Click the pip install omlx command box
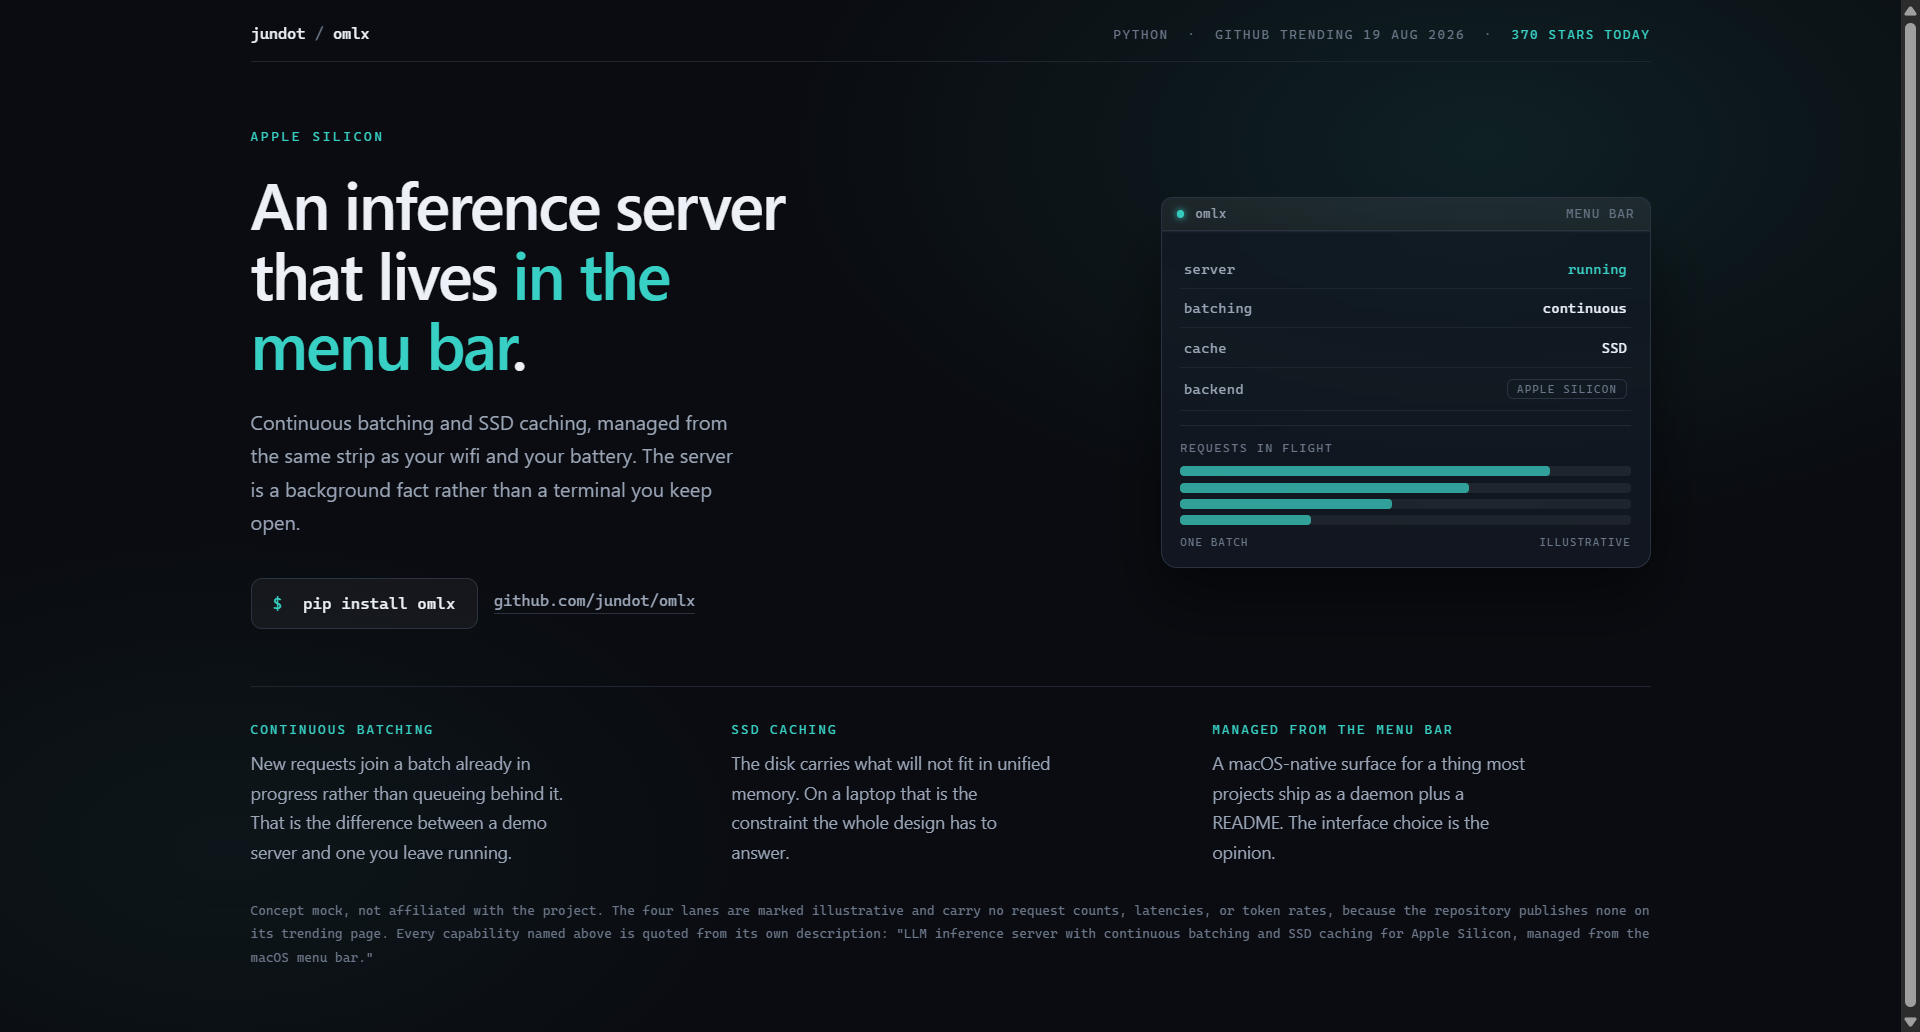This screenshot has width=1920, height=1032. tap(364, 603)
